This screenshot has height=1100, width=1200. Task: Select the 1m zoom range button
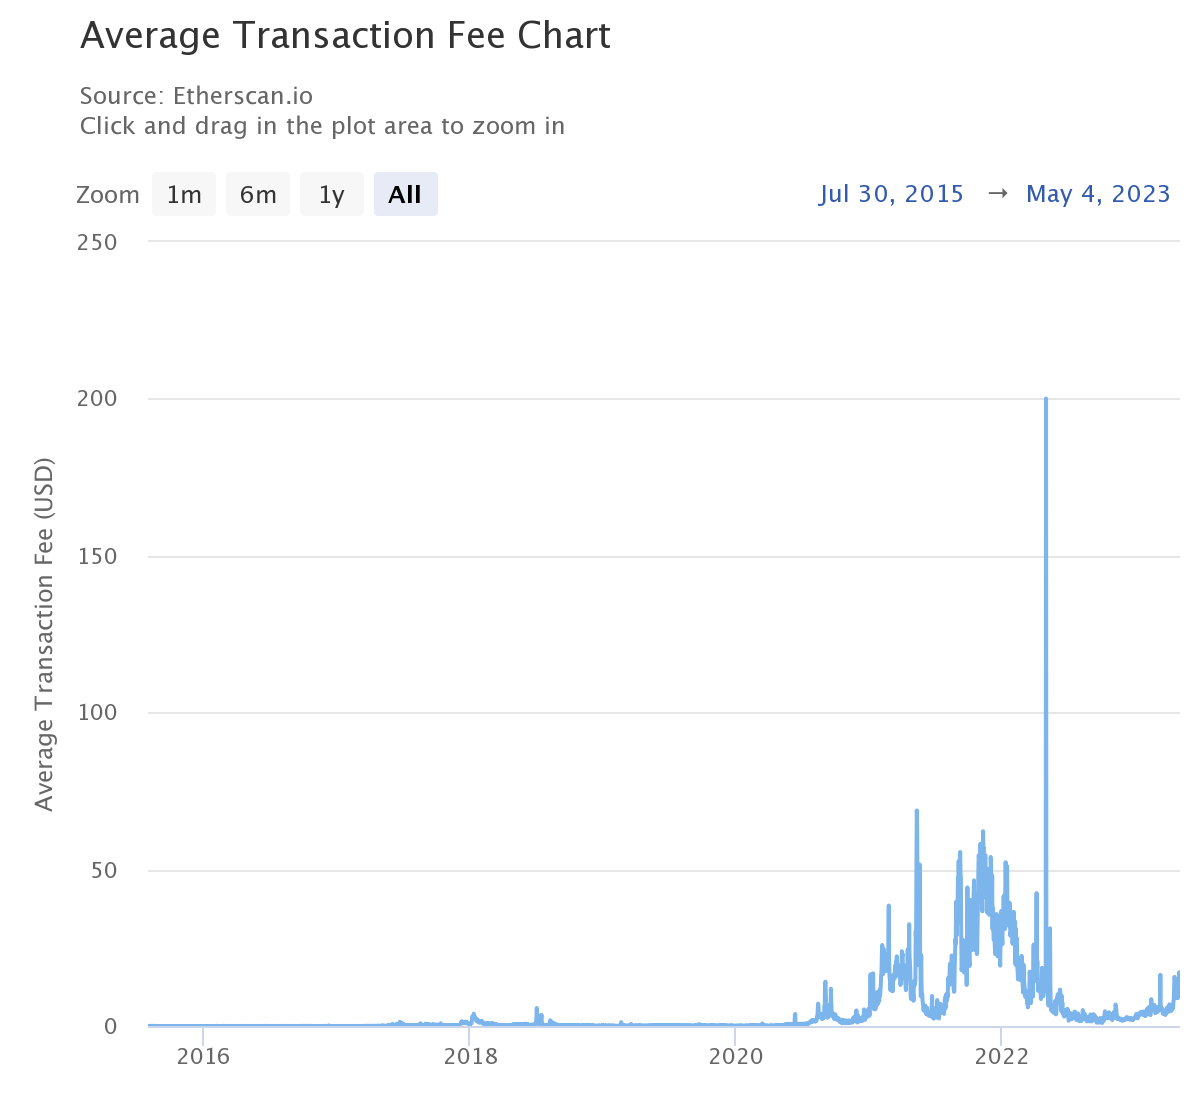(184, 194)
